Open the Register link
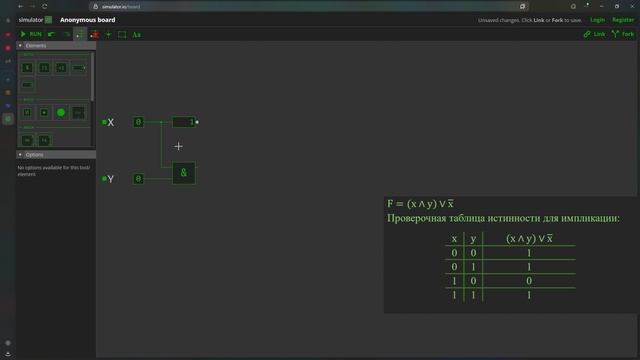The height and width of the screenshot is (360, 640). [623, 20]
